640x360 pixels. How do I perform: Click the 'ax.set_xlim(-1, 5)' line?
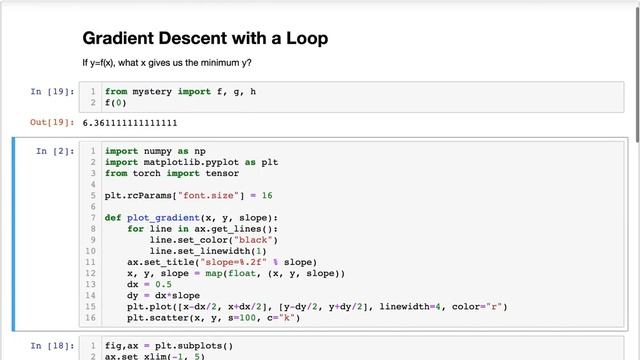click(155, 356)
